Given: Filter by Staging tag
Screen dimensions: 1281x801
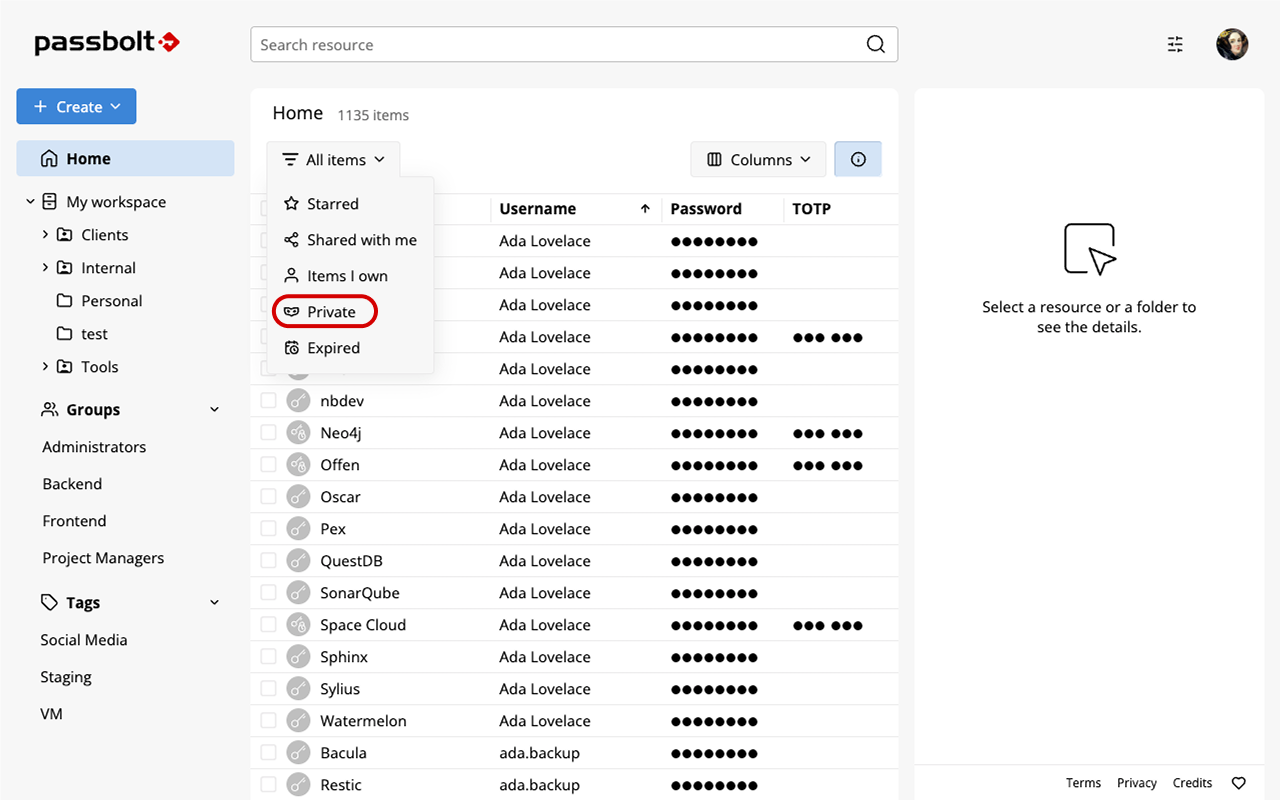Looking at the screenshot, I should 66,677.
